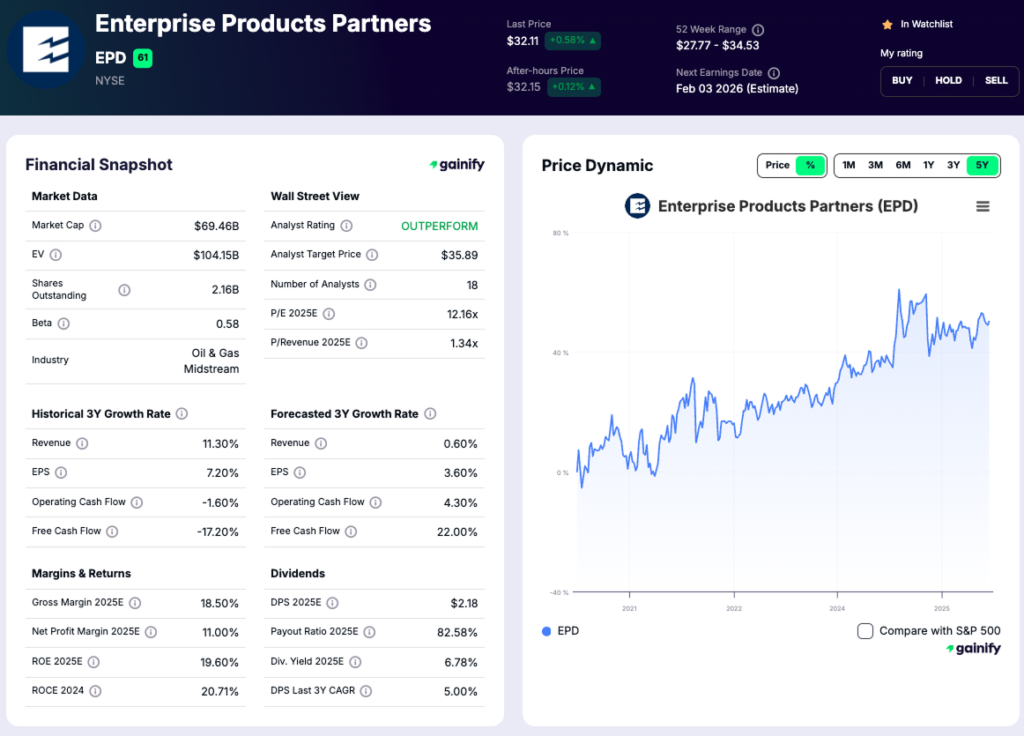Switch to the 3M chart view
The image size is (1024, 736).
click(875, 165)
